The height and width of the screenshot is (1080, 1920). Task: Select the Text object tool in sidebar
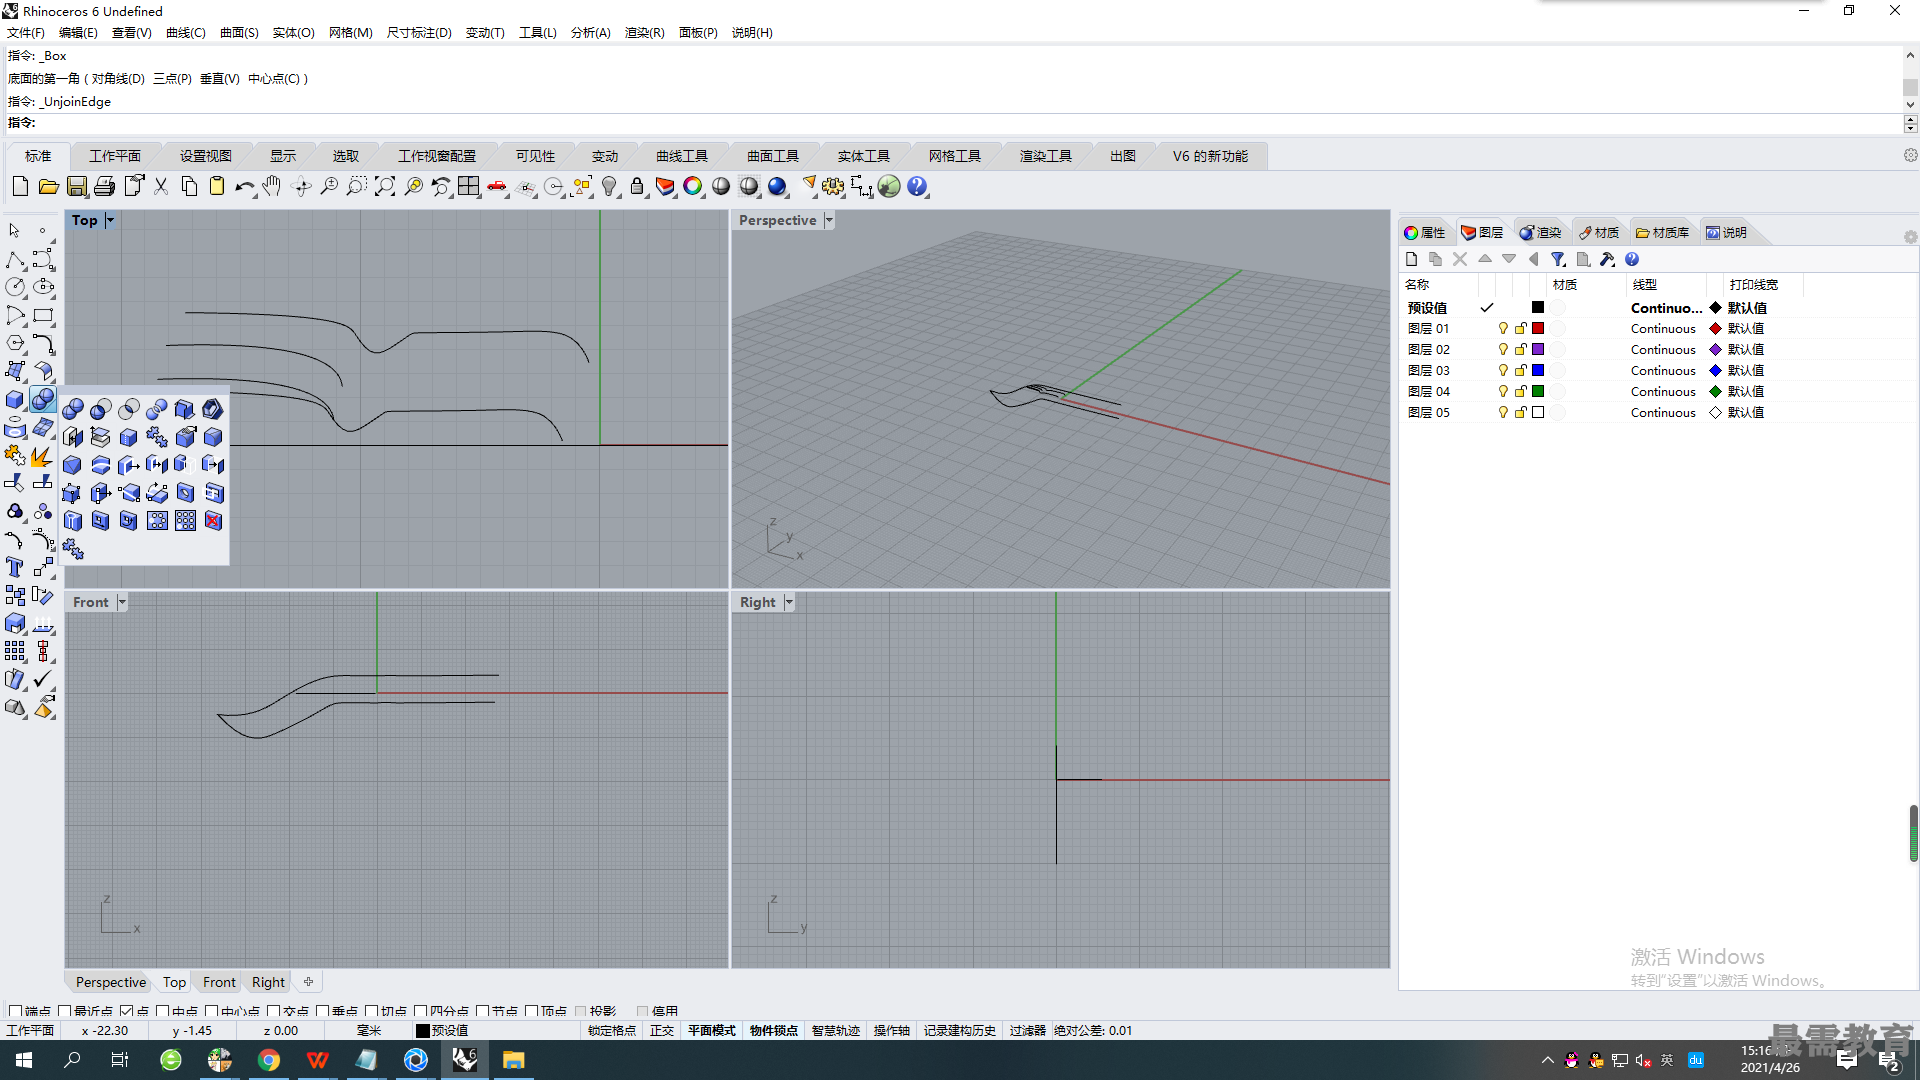(x=15, y=567)
